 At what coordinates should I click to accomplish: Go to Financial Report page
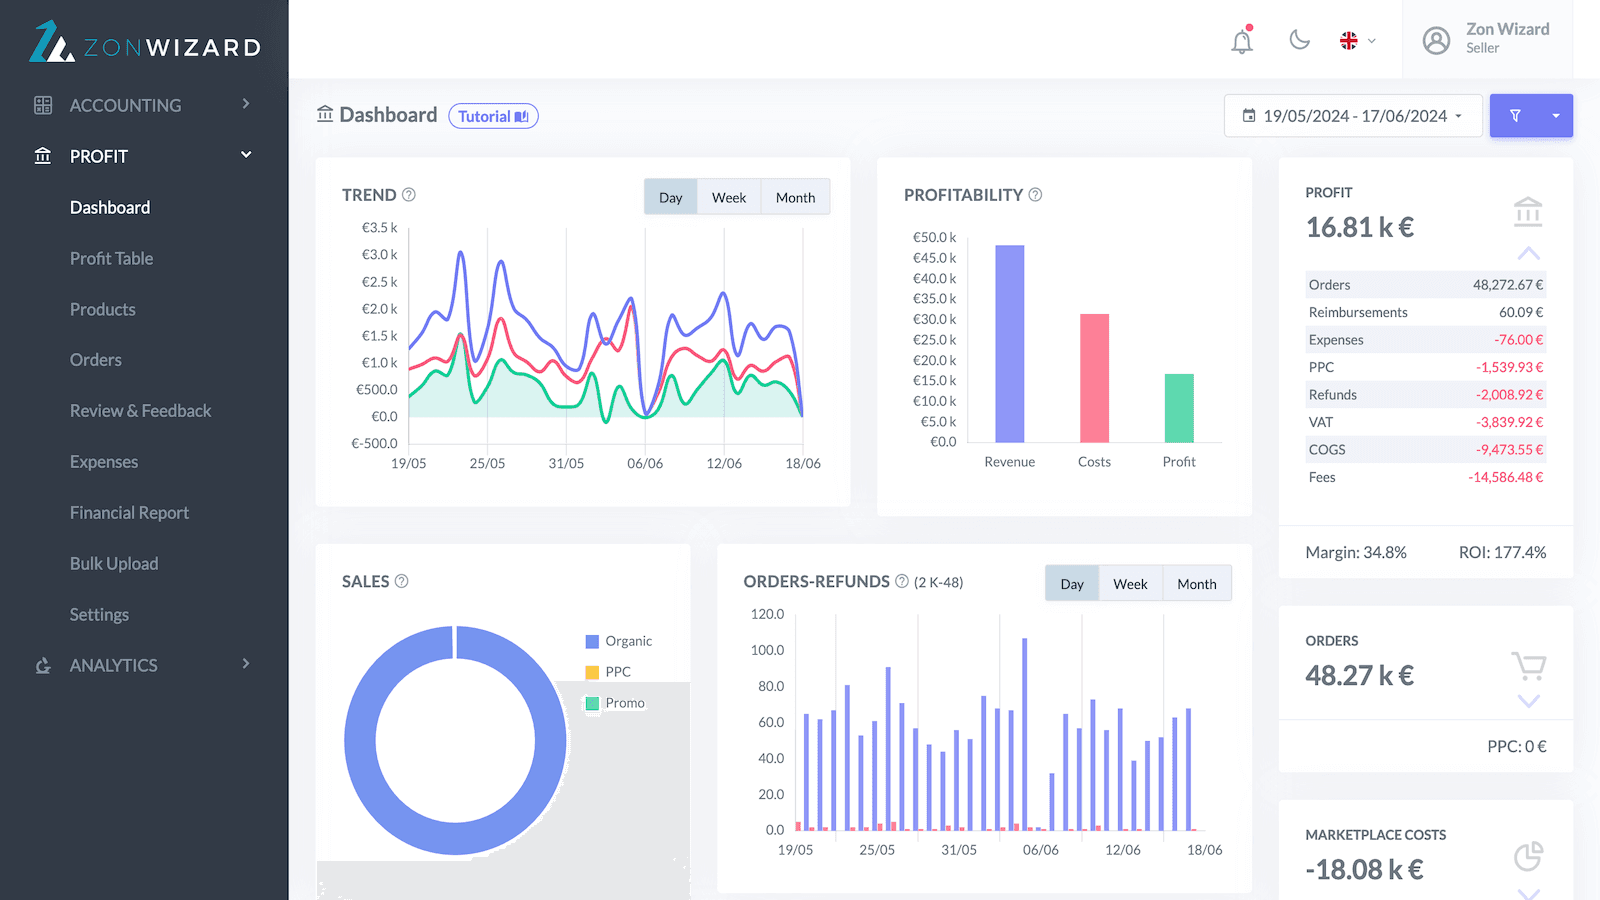[x=129, y=513]
